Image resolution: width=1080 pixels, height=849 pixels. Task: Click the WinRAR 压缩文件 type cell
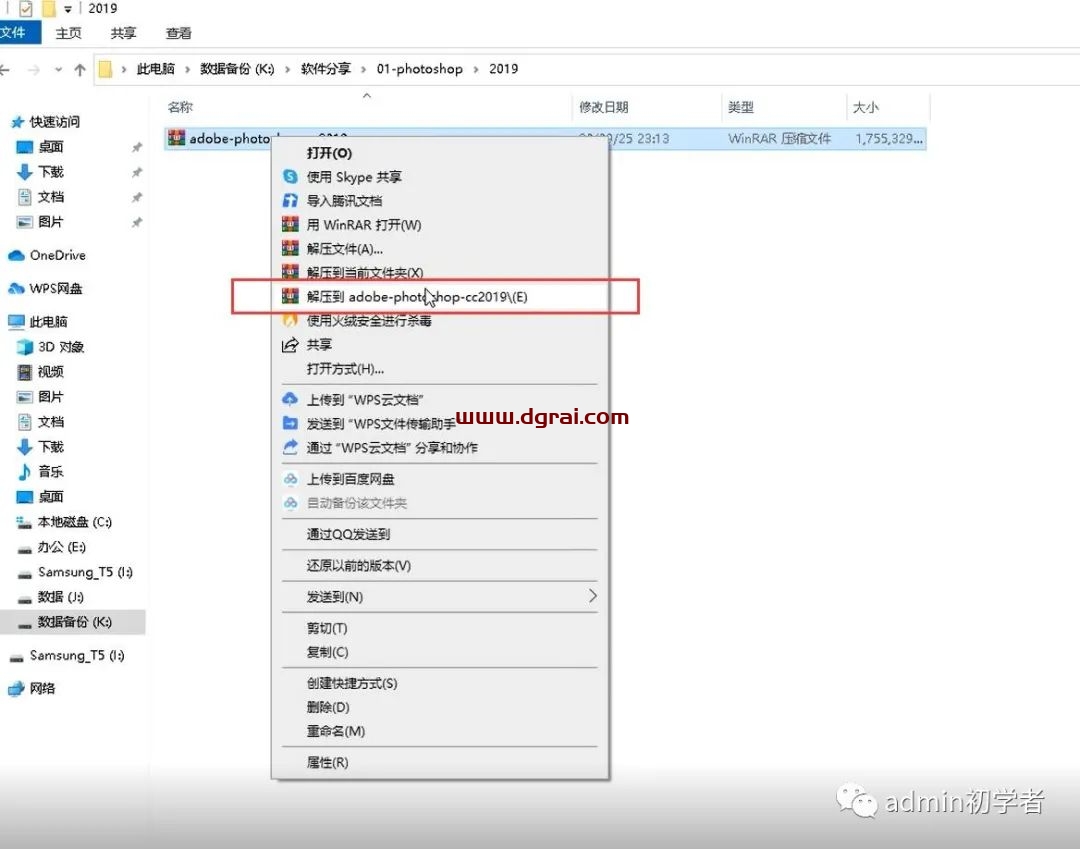(x=779, y=138)
